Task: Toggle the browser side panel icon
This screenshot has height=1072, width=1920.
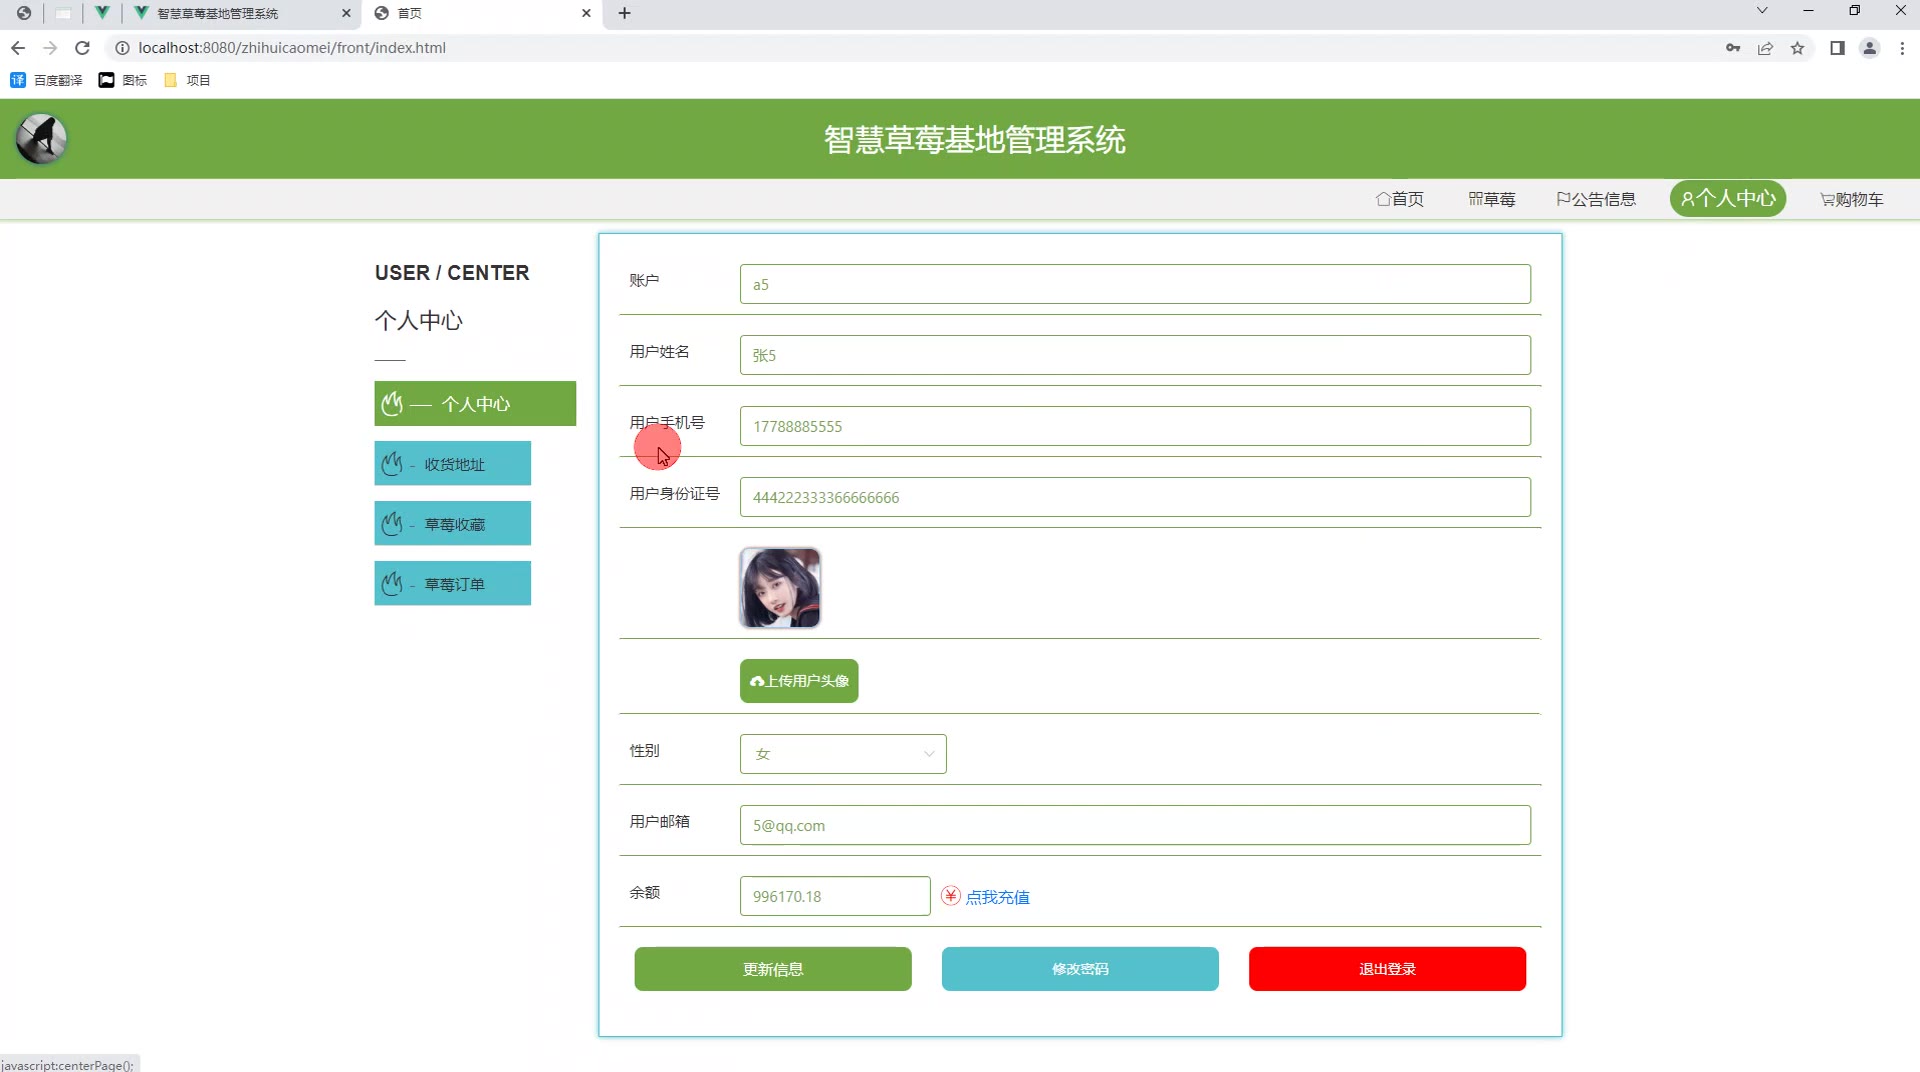Action: (x=1837, y=48)
